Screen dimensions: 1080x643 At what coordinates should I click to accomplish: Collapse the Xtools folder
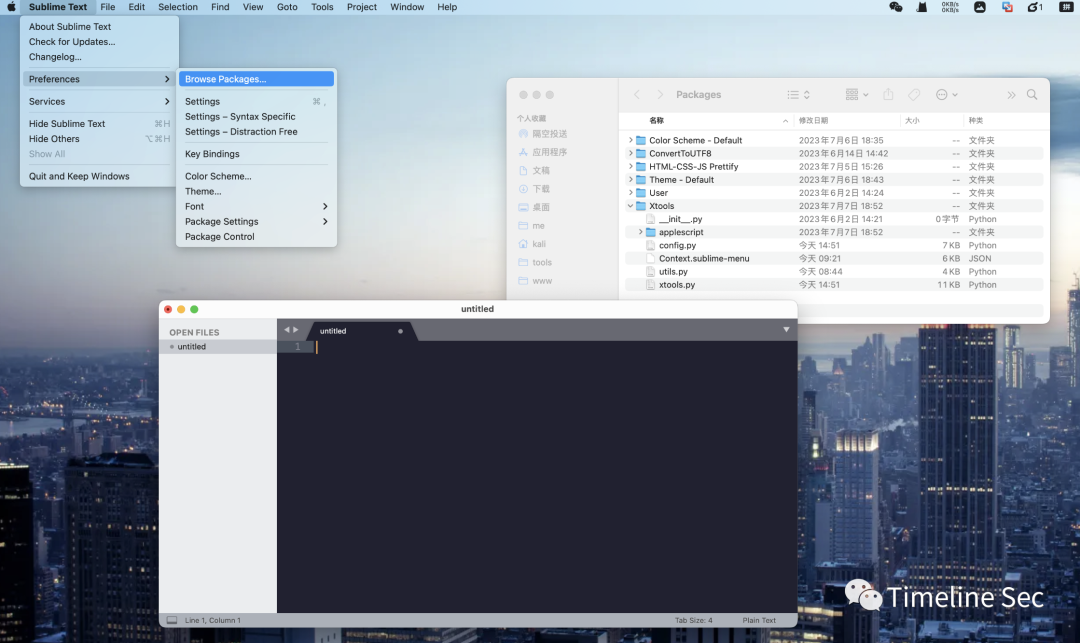click(630, 206)
